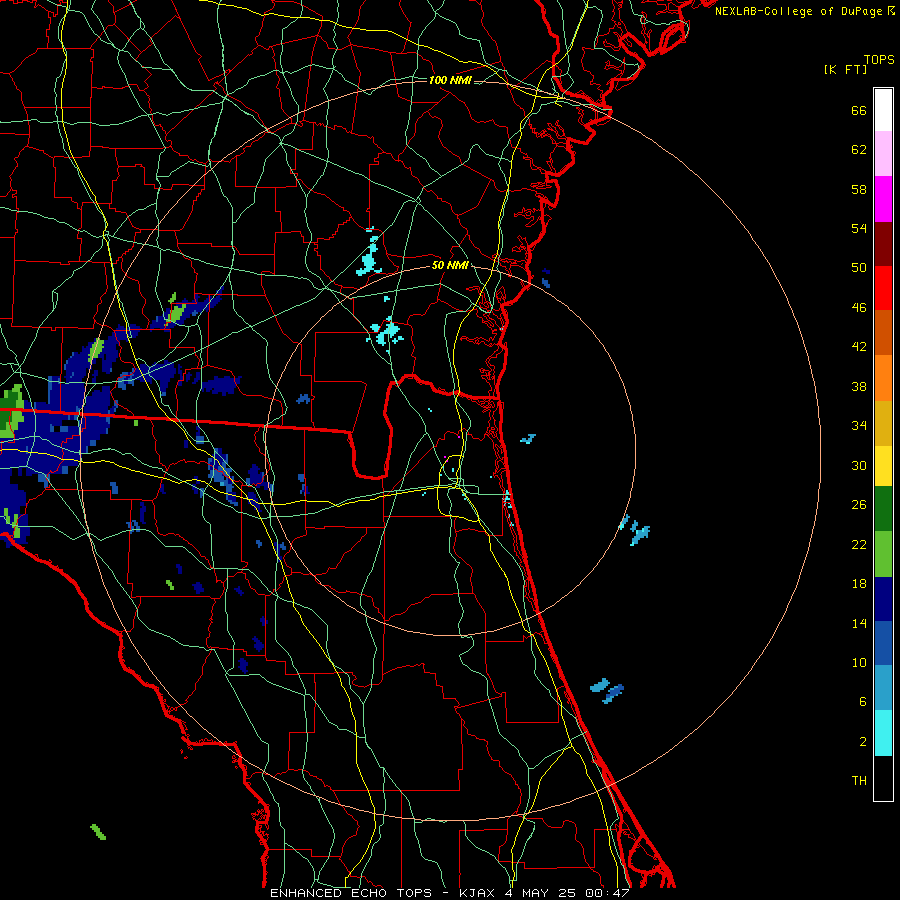Click the 50 legend value on the scale

pyautogui.click(x=859, y=268)
